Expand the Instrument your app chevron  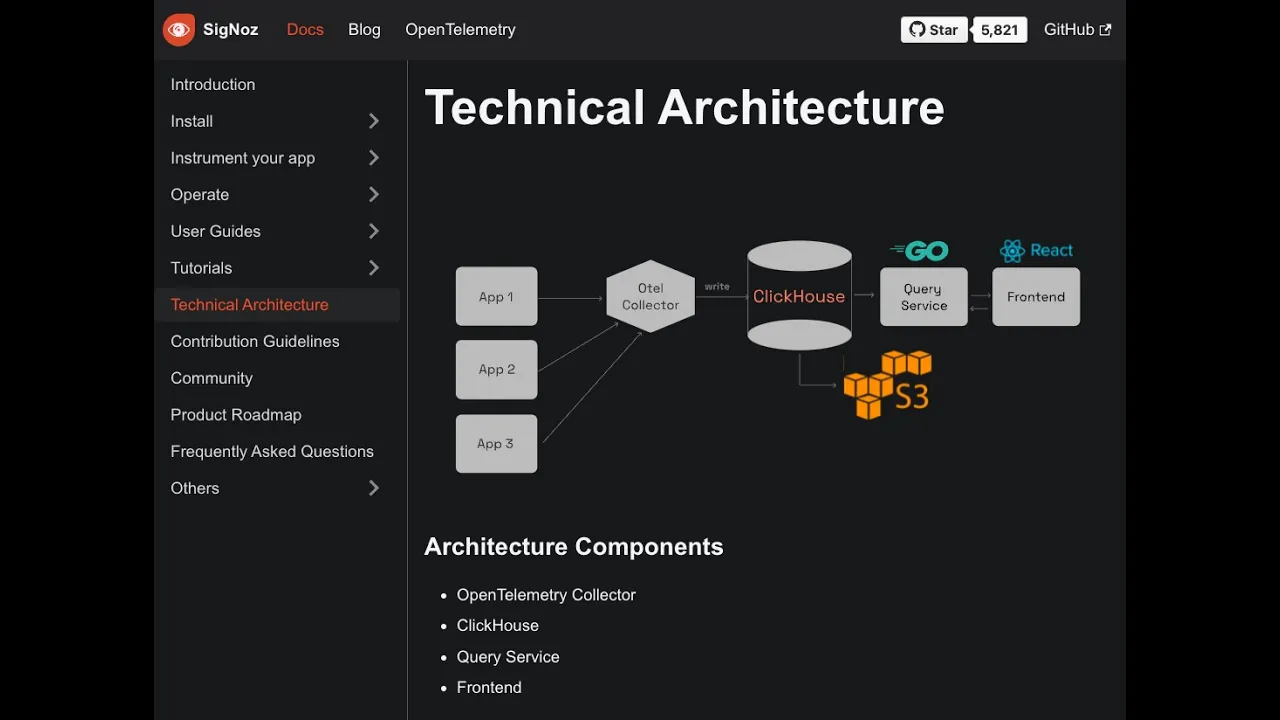pos(374,158)
